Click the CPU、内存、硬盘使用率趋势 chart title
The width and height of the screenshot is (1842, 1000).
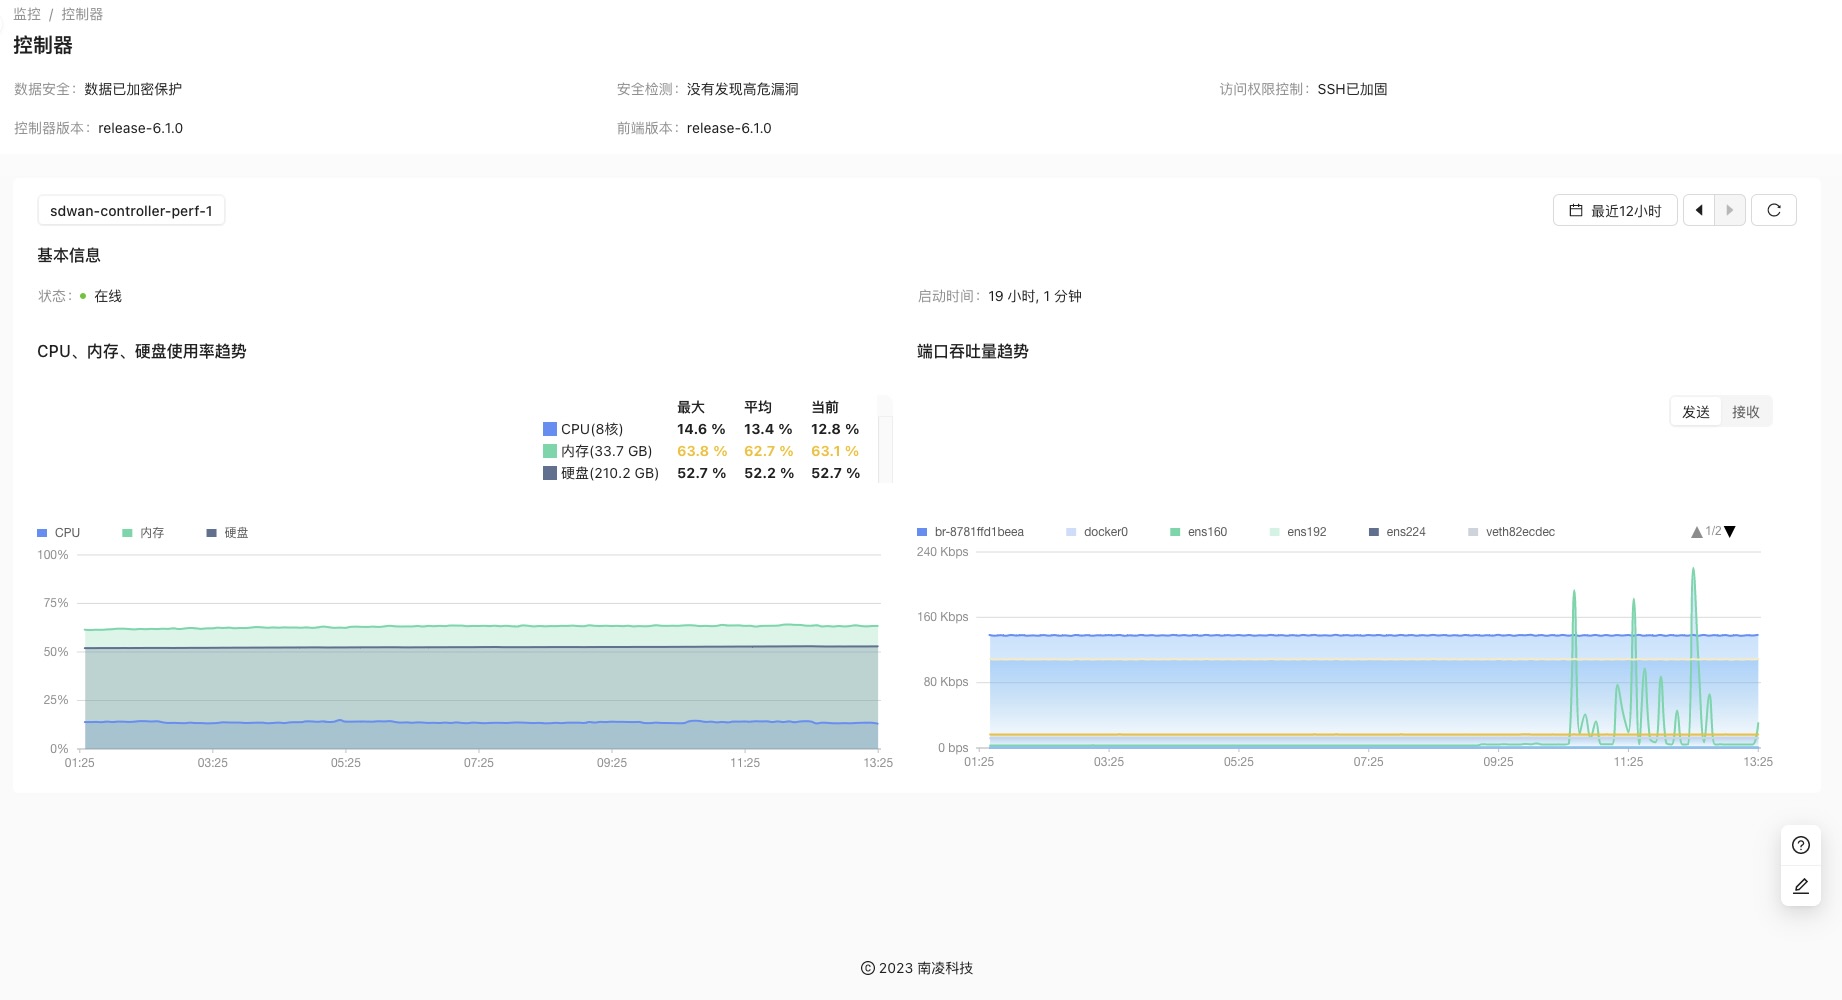pyautogui.click(x=142, y=351)
